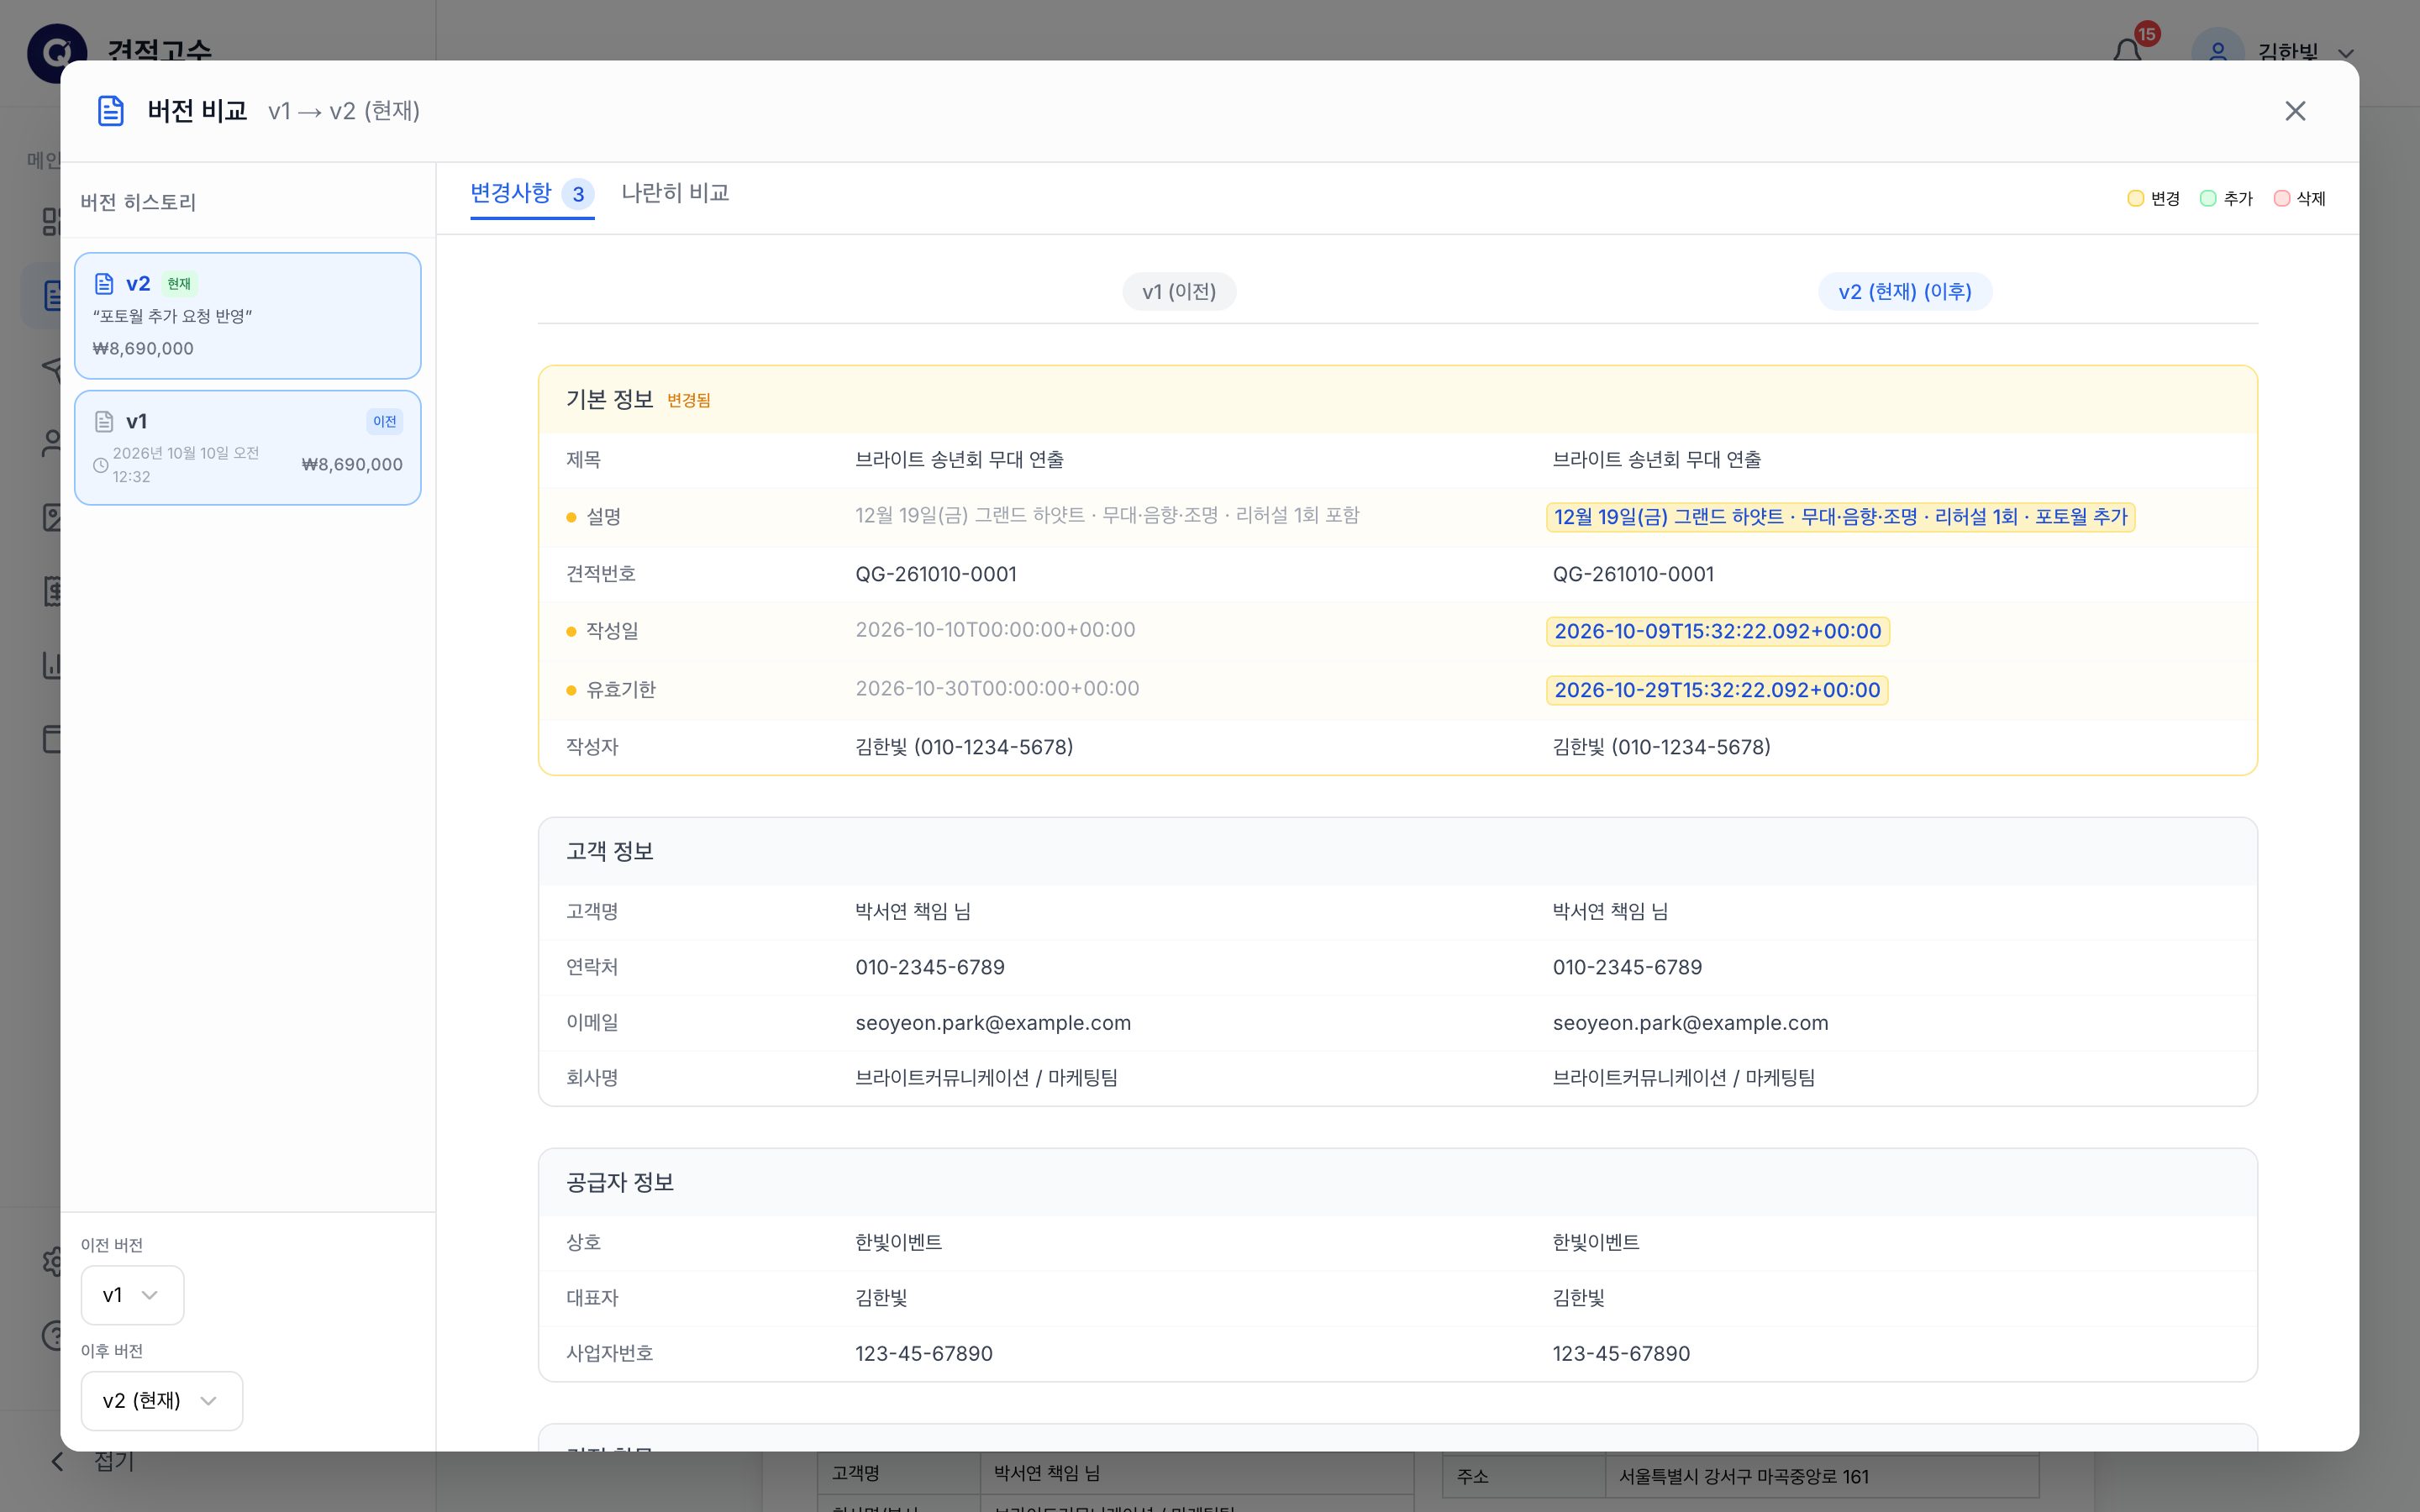Switch to the 나란히 비교 tab

(675, 193)
